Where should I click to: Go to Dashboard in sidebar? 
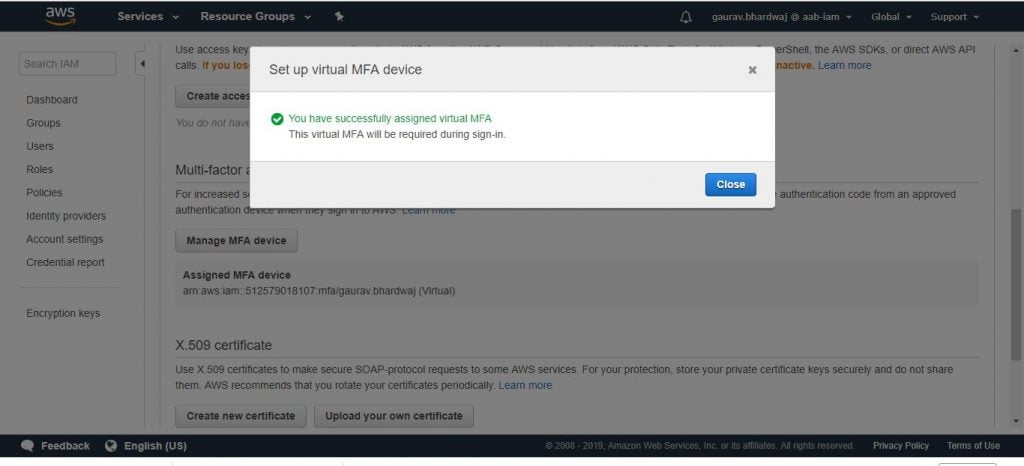pyautogui.click(x=52, y=100)
